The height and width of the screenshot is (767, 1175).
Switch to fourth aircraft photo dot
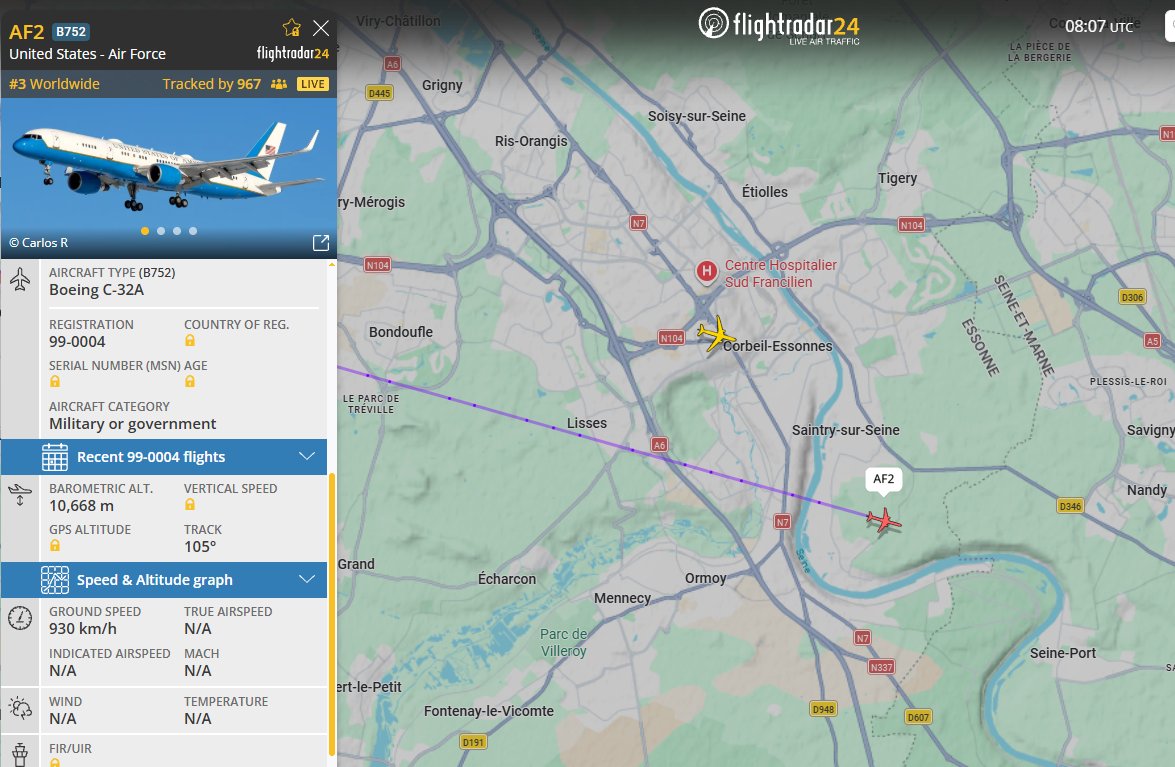[x=193, y=231]
